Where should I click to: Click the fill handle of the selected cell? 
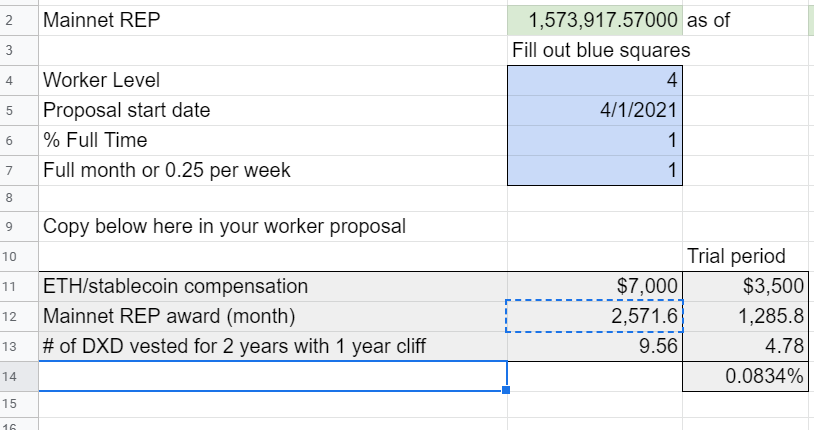(x=506, y=390)
